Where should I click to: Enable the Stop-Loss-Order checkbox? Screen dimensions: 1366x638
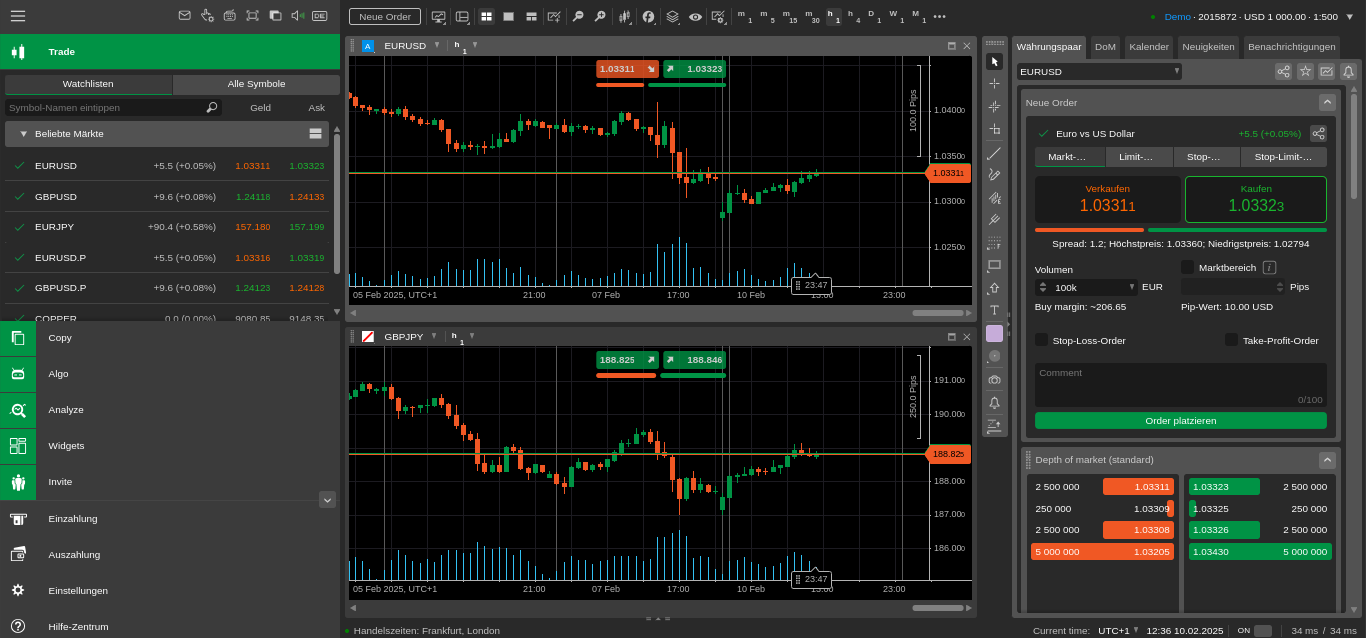[1042, 340]
